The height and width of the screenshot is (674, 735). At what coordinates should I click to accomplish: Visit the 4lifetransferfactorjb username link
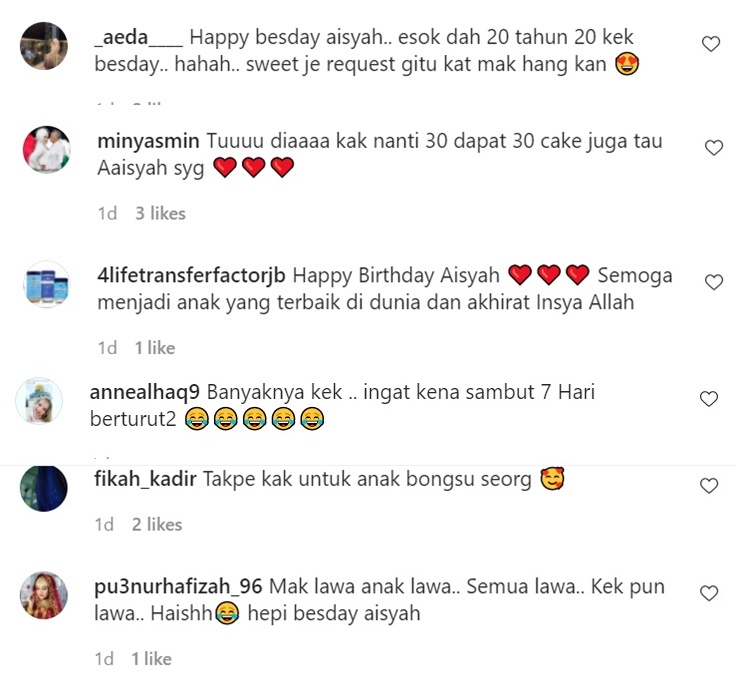(191, 276)
